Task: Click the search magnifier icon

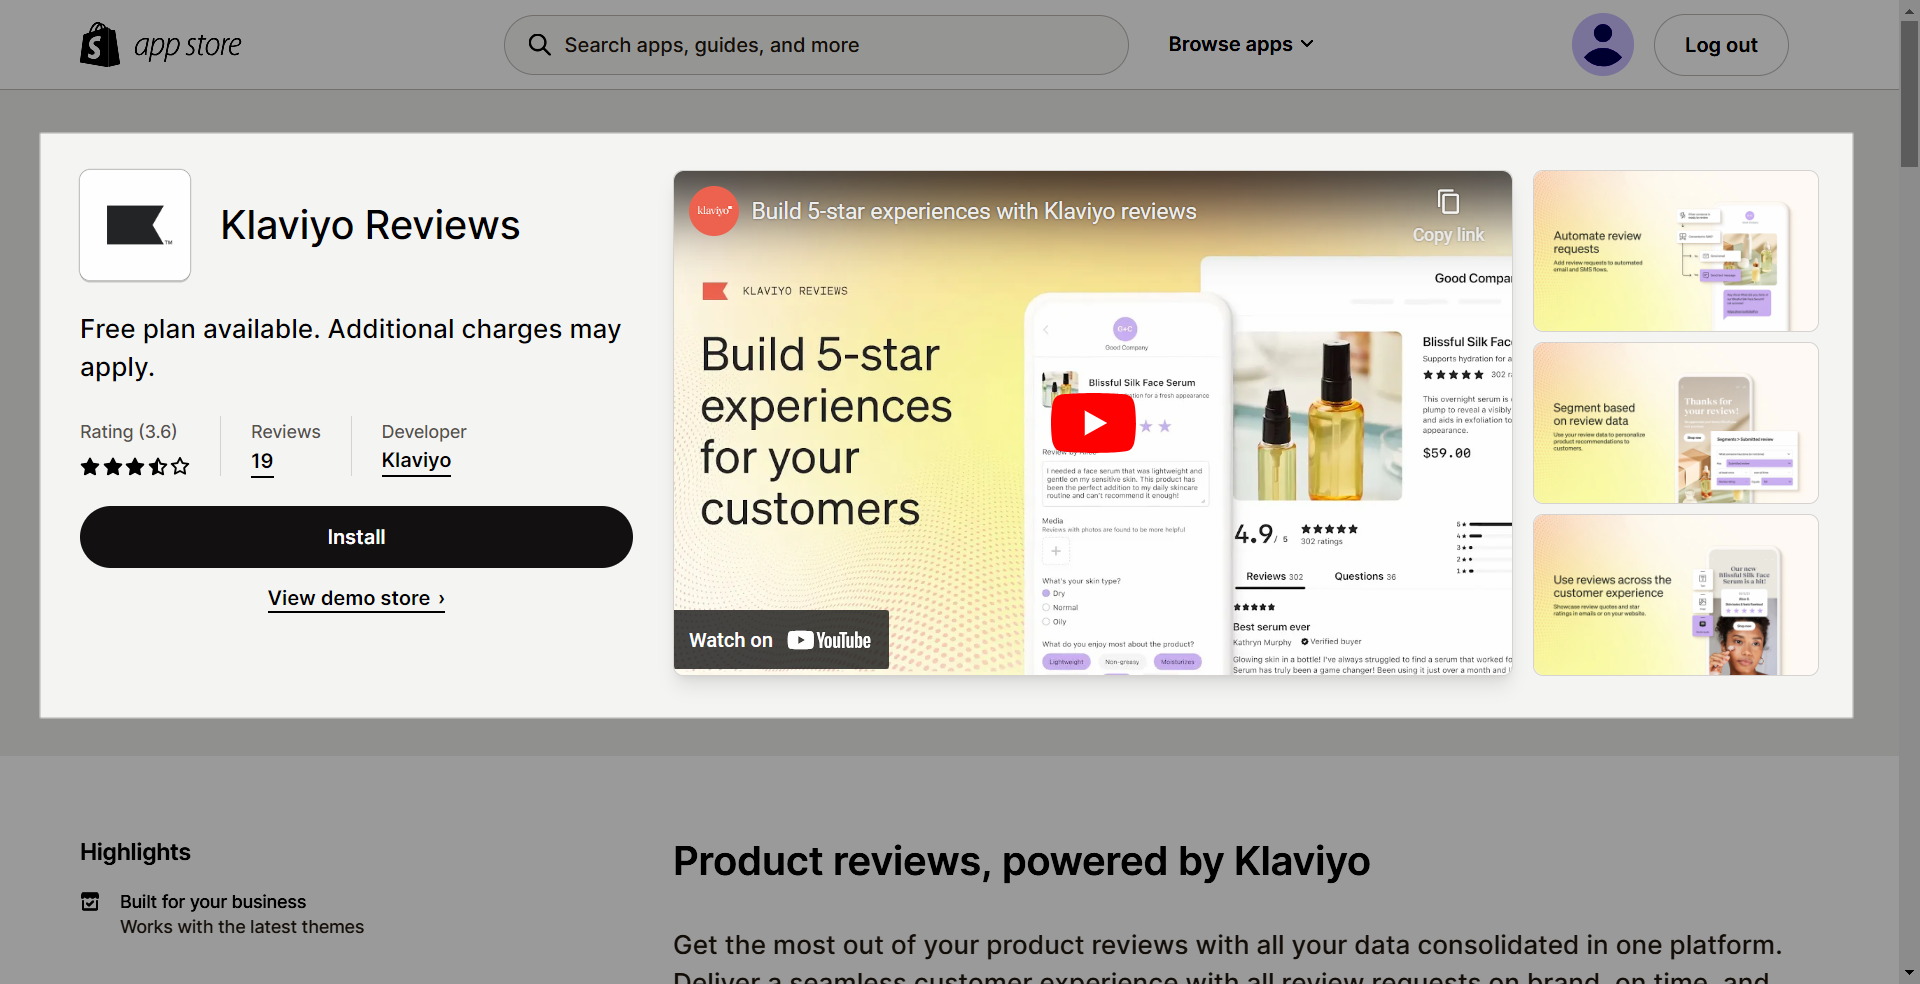Action: coord(539,45)
